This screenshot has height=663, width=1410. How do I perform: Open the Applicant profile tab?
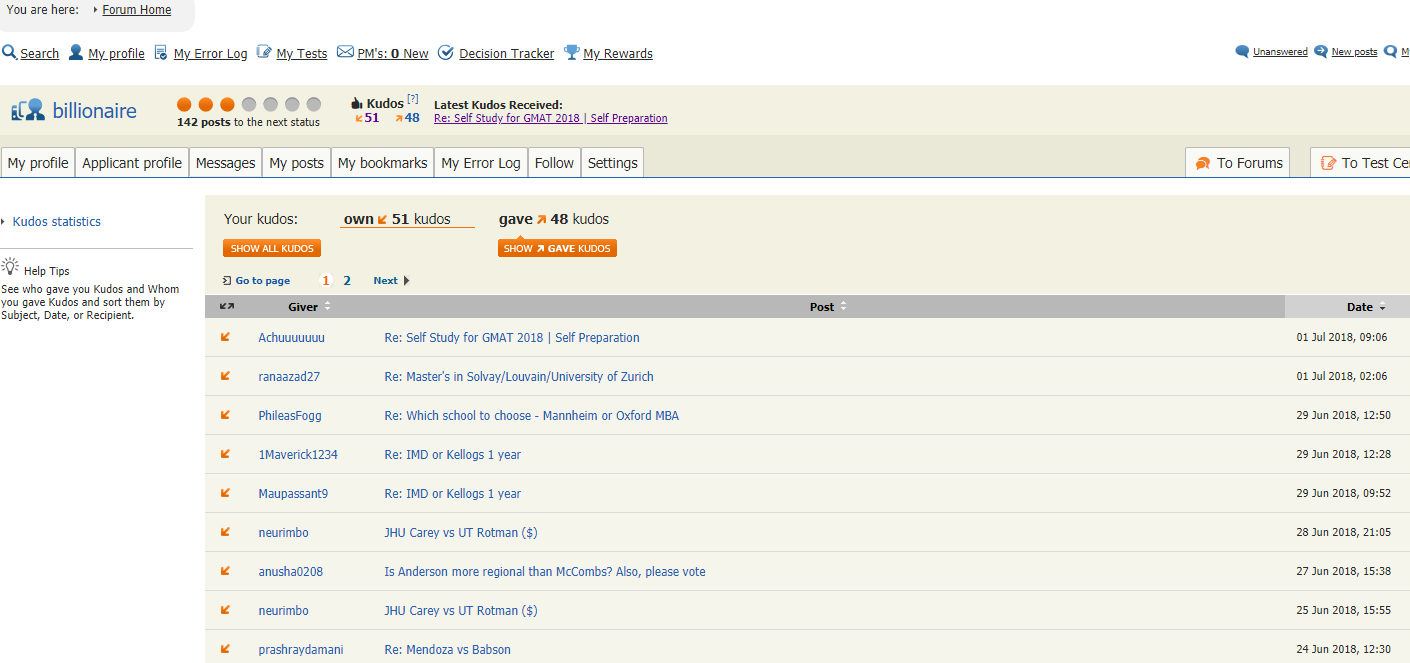point(132,163)
